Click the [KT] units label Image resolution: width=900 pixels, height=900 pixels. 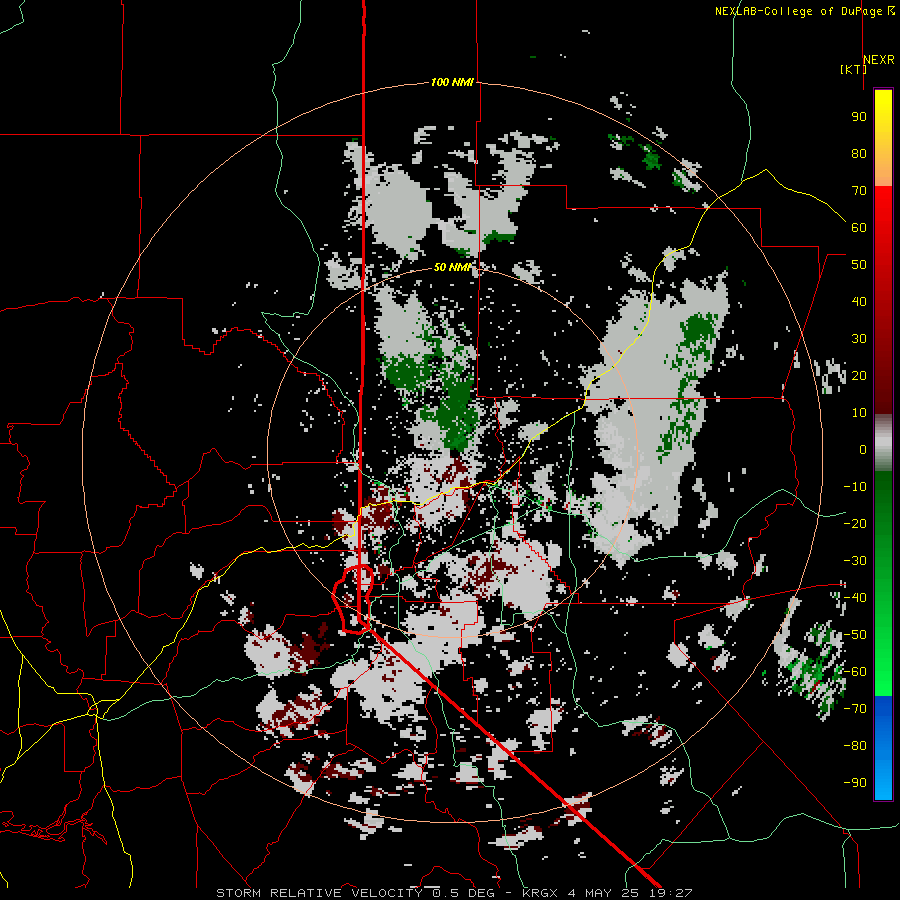click(x=853, y=69)
